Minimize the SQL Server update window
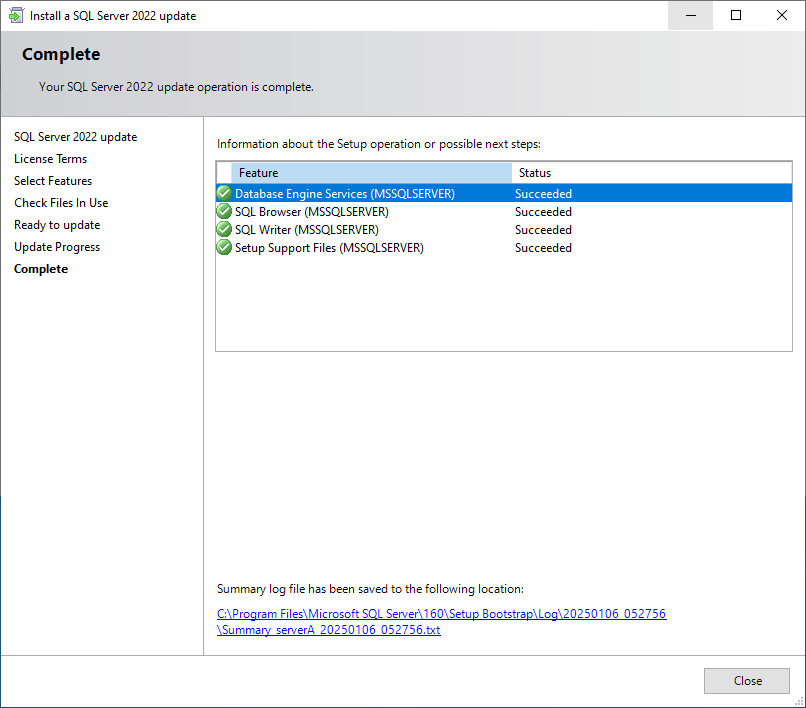806x708 pixels. click(x=690, y=15)
